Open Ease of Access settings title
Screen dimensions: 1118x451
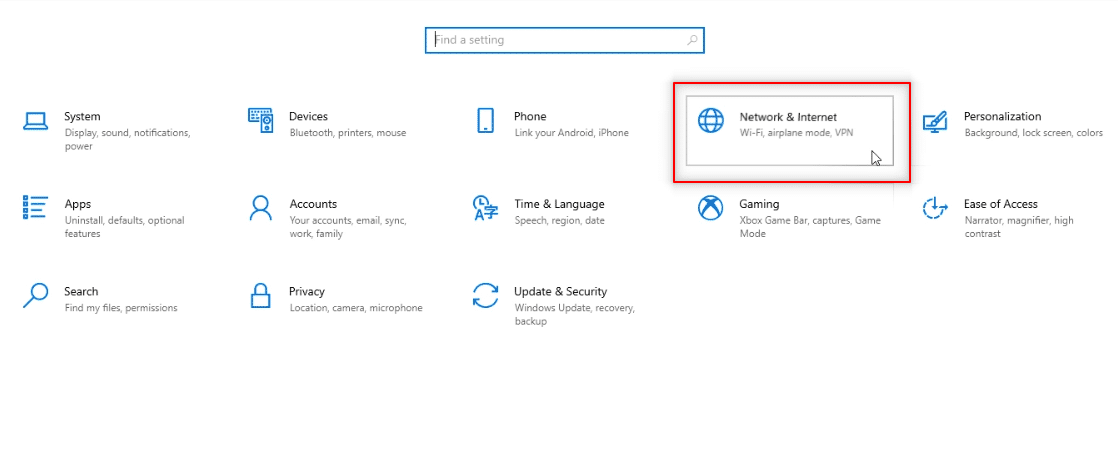coord(1000,204)
